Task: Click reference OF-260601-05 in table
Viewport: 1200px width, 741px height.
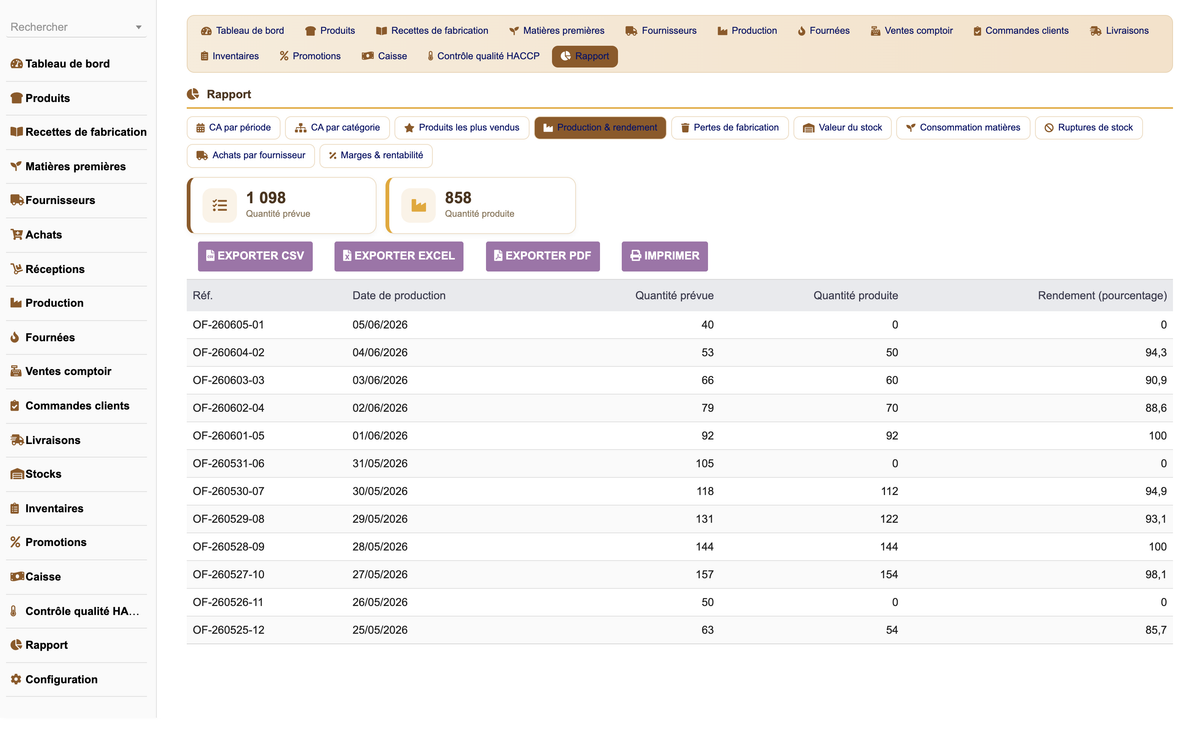Action: 229,436
